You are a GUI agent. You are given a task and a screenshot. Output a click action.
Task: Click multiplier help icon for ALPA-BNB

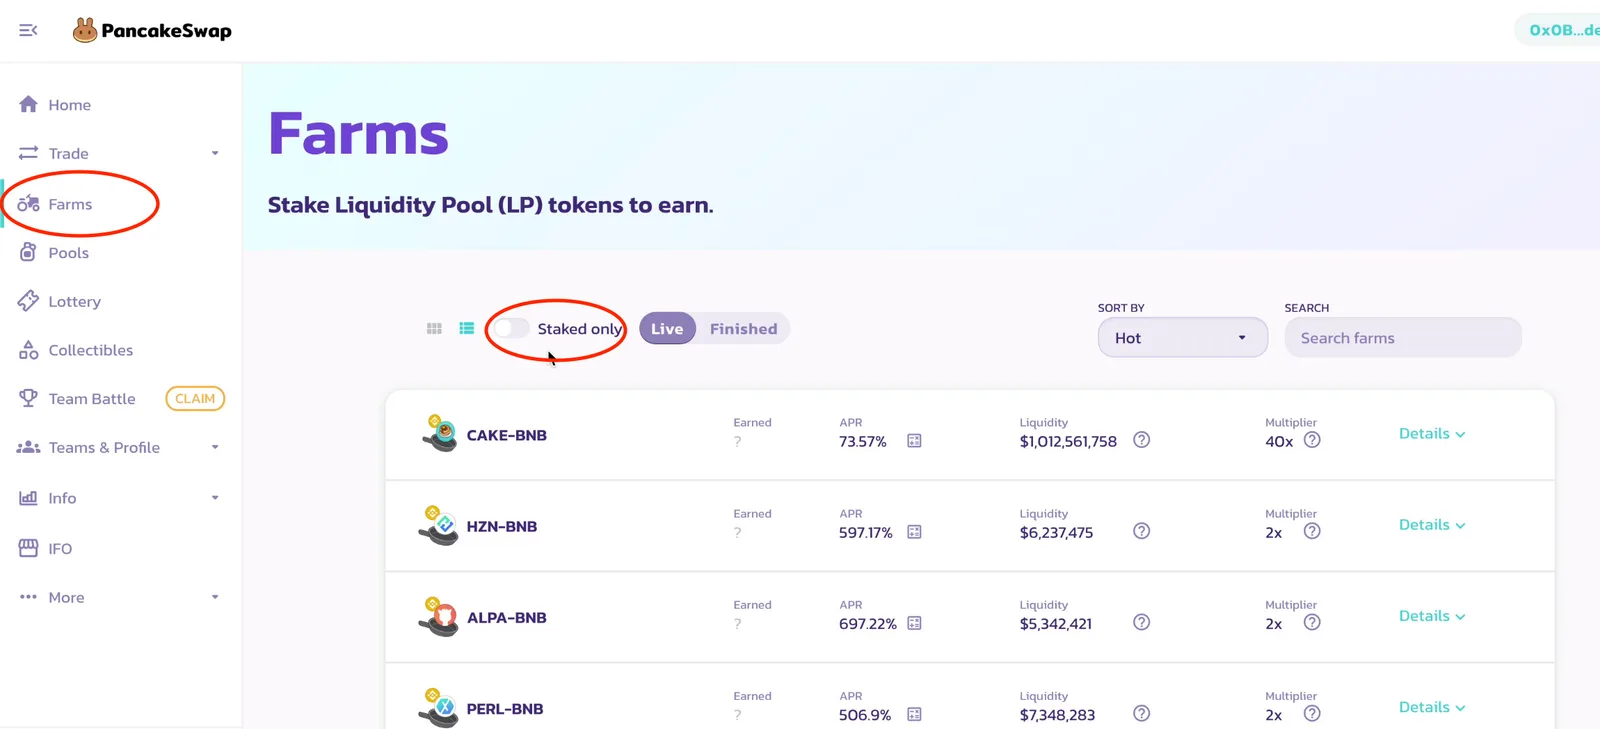[1312, 622]
